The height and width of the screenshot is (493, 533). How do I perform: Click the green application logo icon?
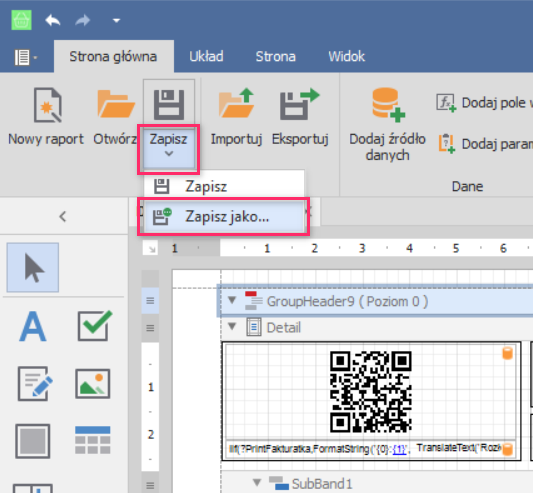(21, 20)
